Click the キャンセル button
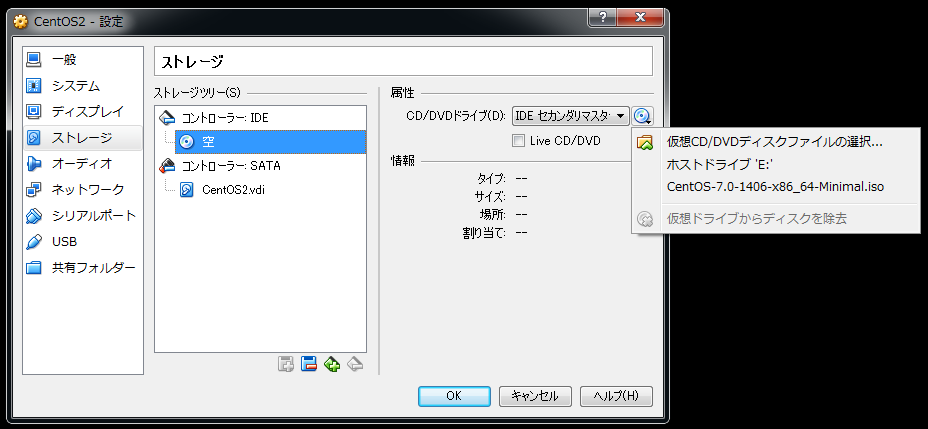Image resolution: width=928 pixels, height=429 pixels. pos(535,396)
